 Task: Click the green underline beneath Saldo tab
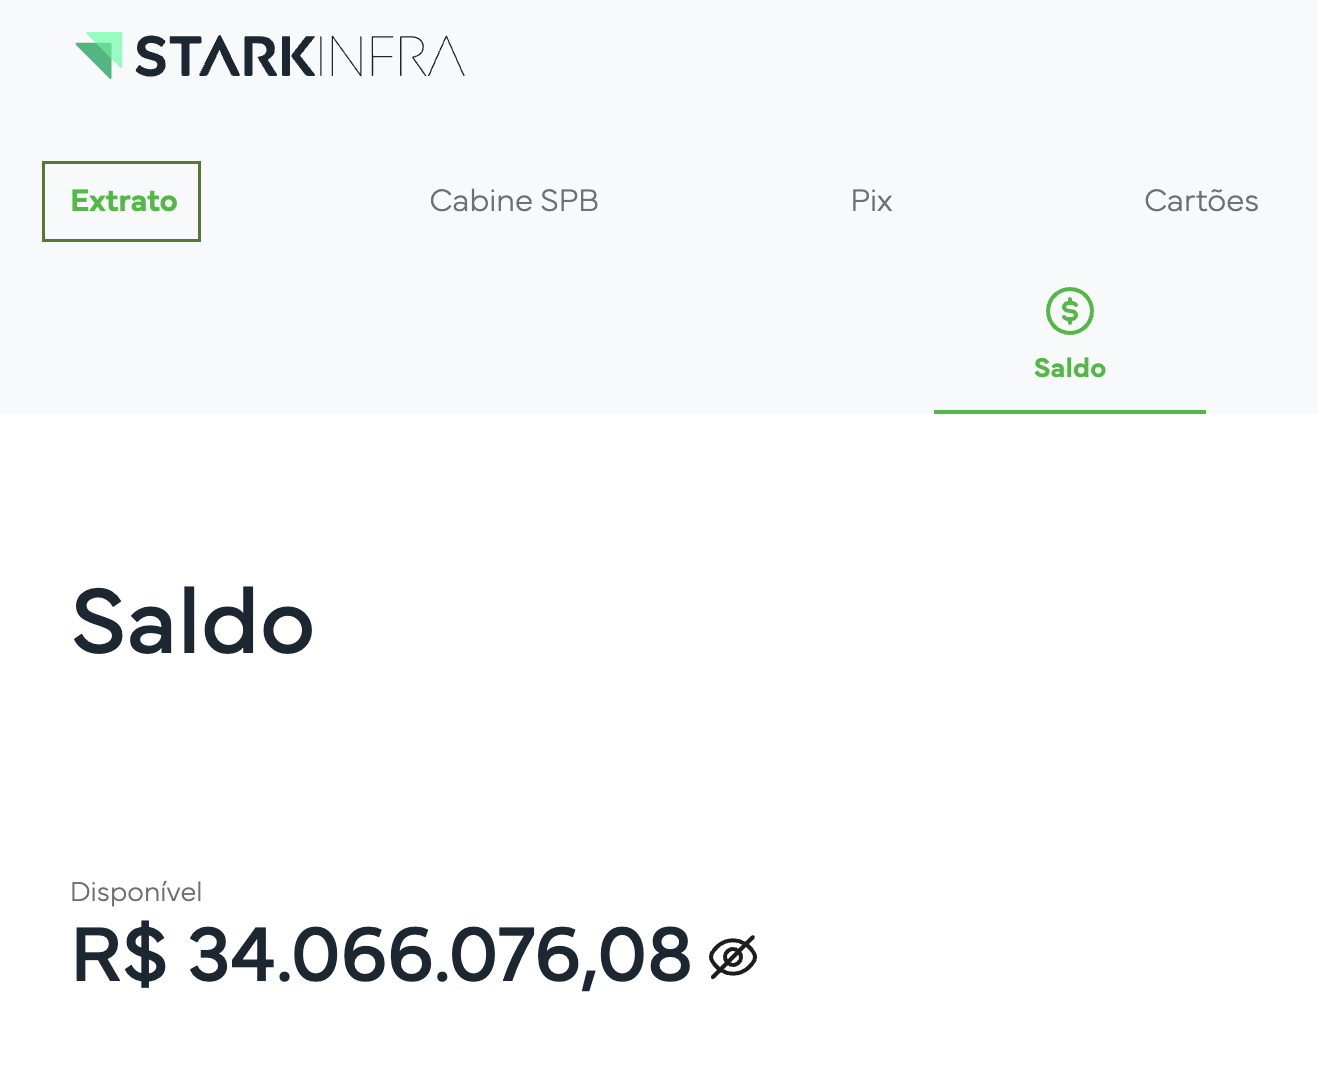click(x=1069, y=411)
